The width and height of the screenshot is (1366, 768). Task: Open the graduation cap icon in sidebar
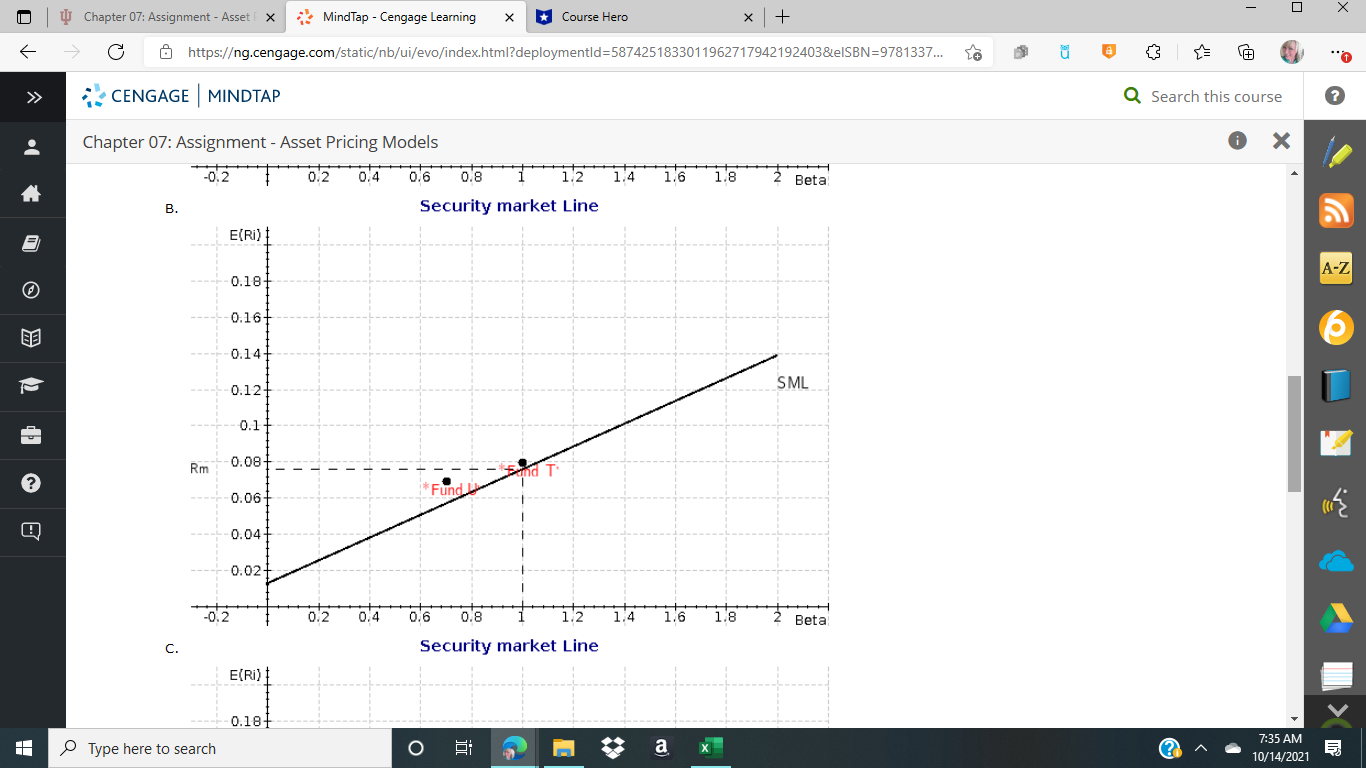(x=32, y=386)
